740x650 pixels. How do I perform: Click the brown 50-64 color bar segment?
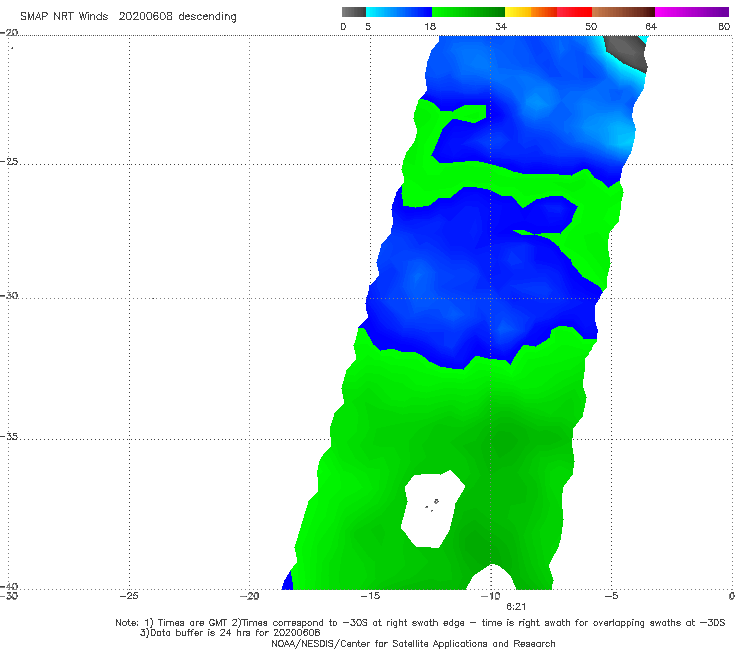[623, 12]
